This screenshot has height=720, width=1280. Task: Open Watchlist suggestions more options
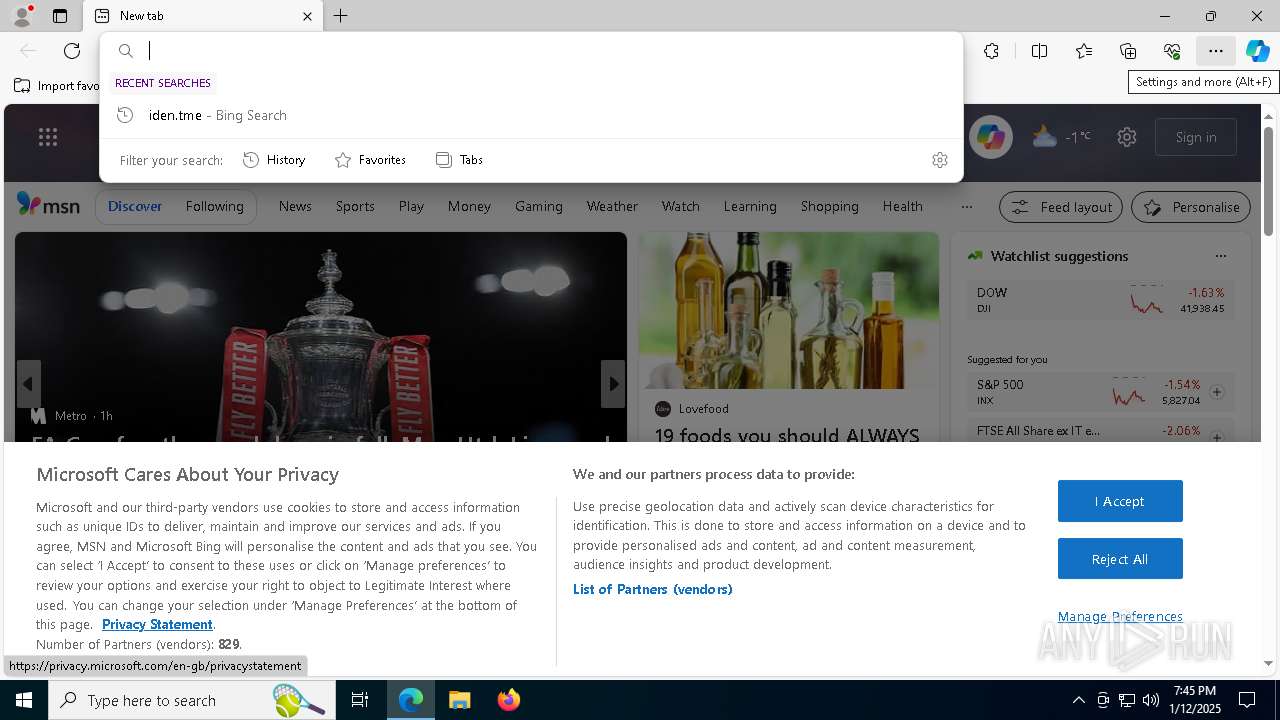[1220, 256]
